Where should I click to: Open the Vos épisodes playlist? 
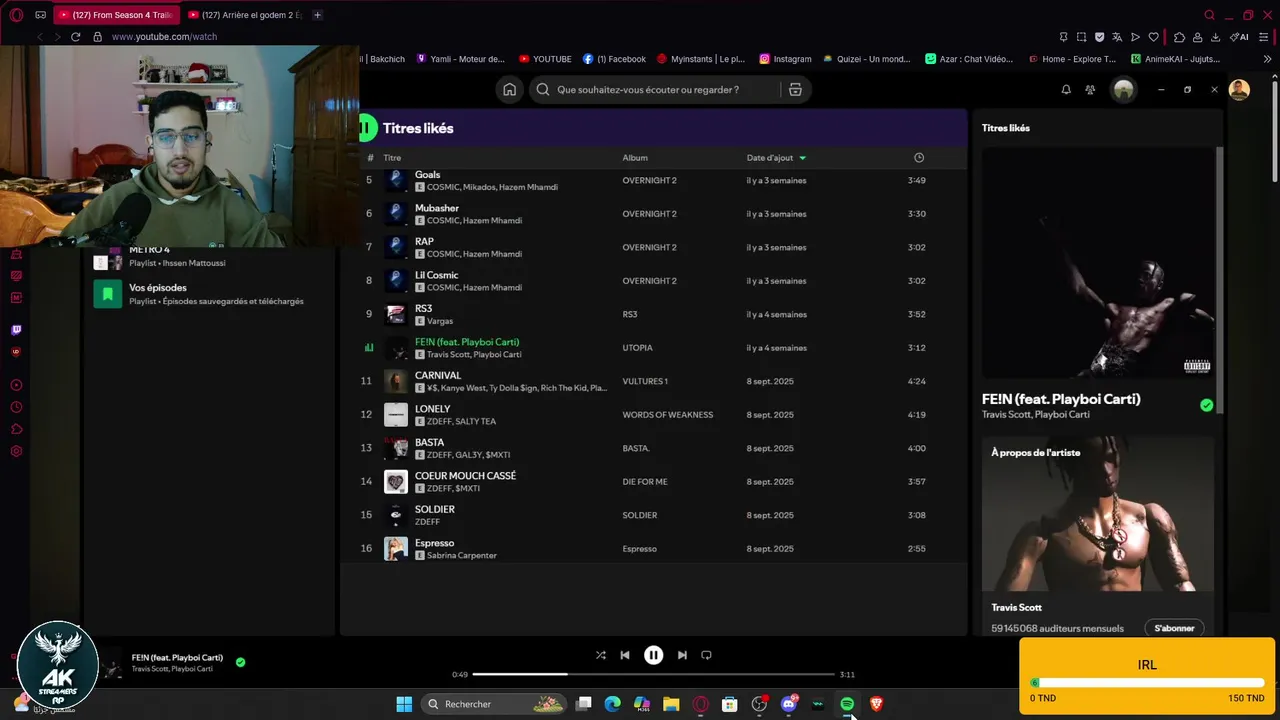208,294
